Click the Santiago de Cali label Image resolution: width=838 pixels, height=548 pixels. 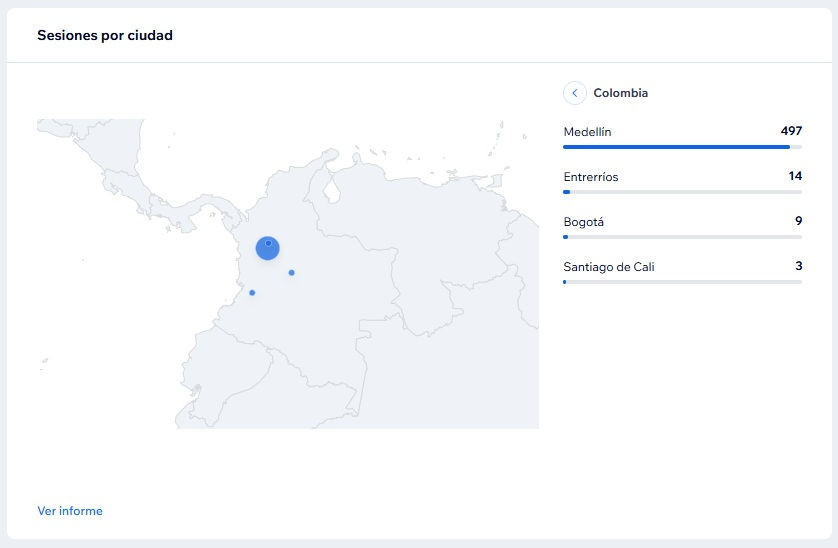pyautogui.click(x=609, y=267)
